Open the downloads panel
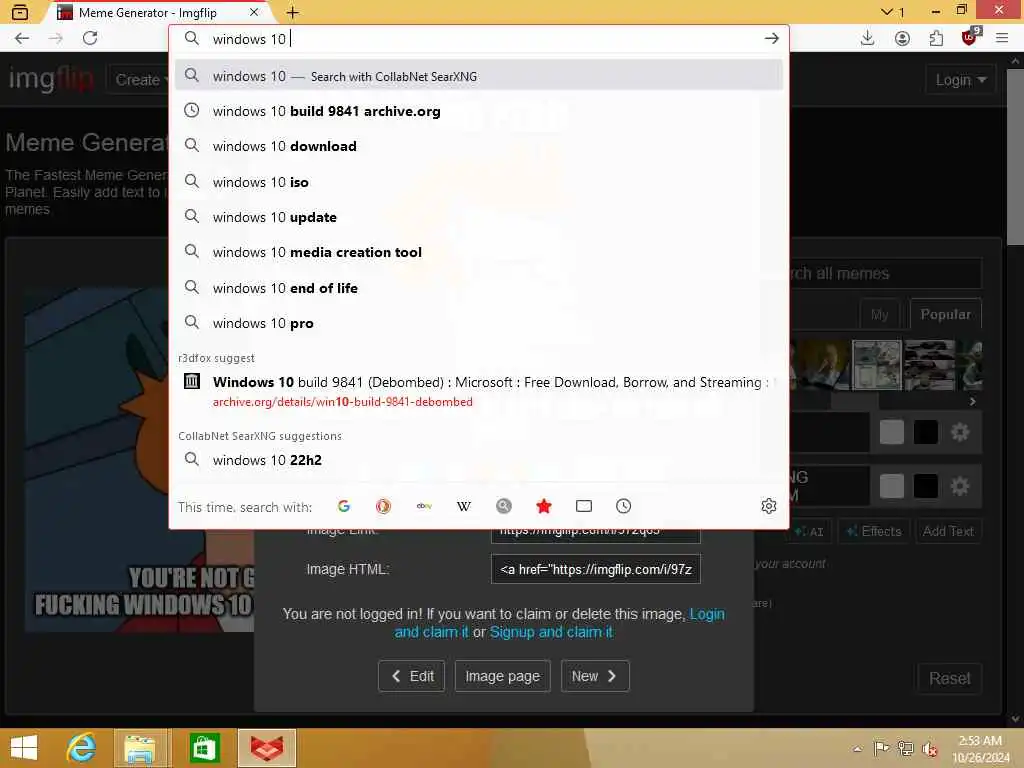This screenshot has width=1024, height=768. pos(867,39)
